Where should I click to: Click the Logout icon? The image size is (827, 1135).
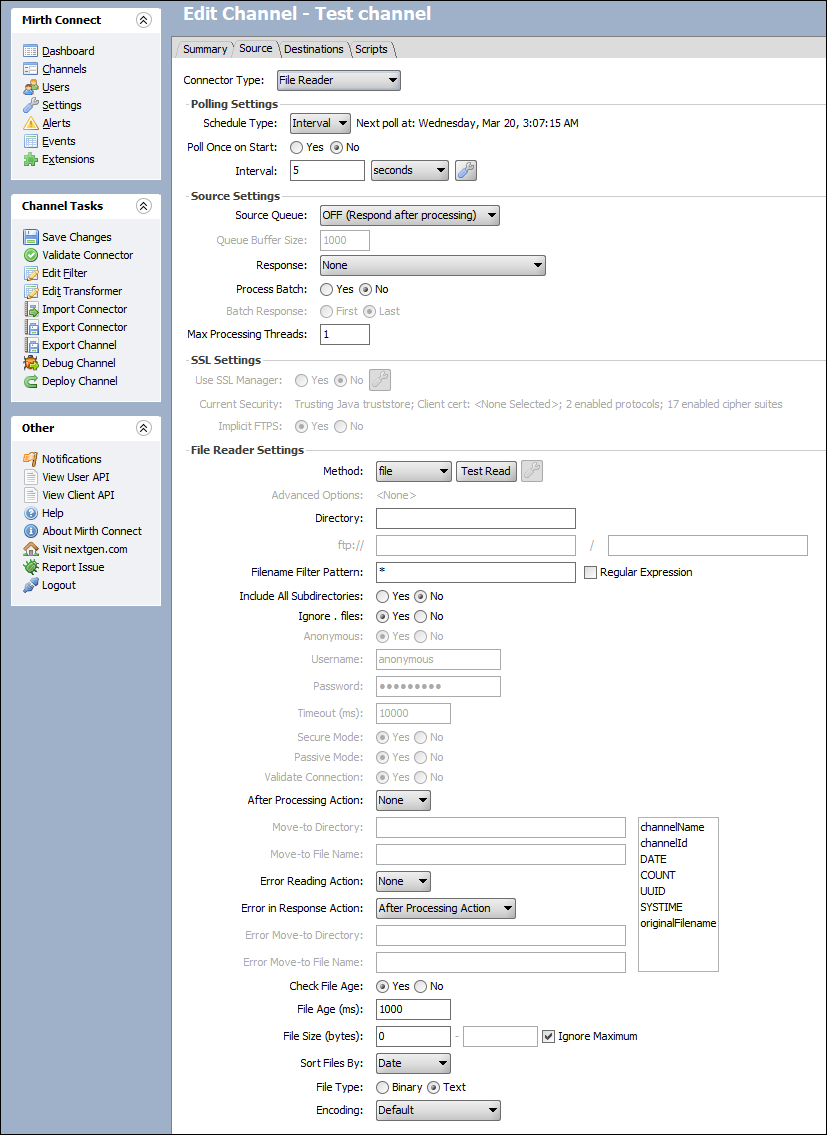[30, 586]
